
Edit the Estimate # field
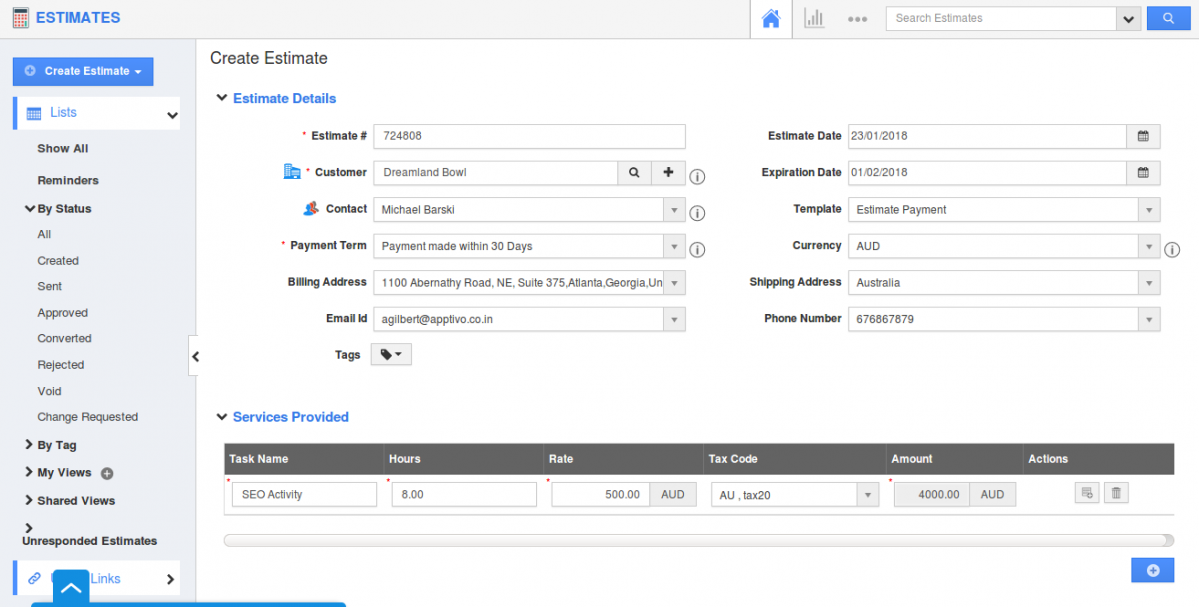529,136
